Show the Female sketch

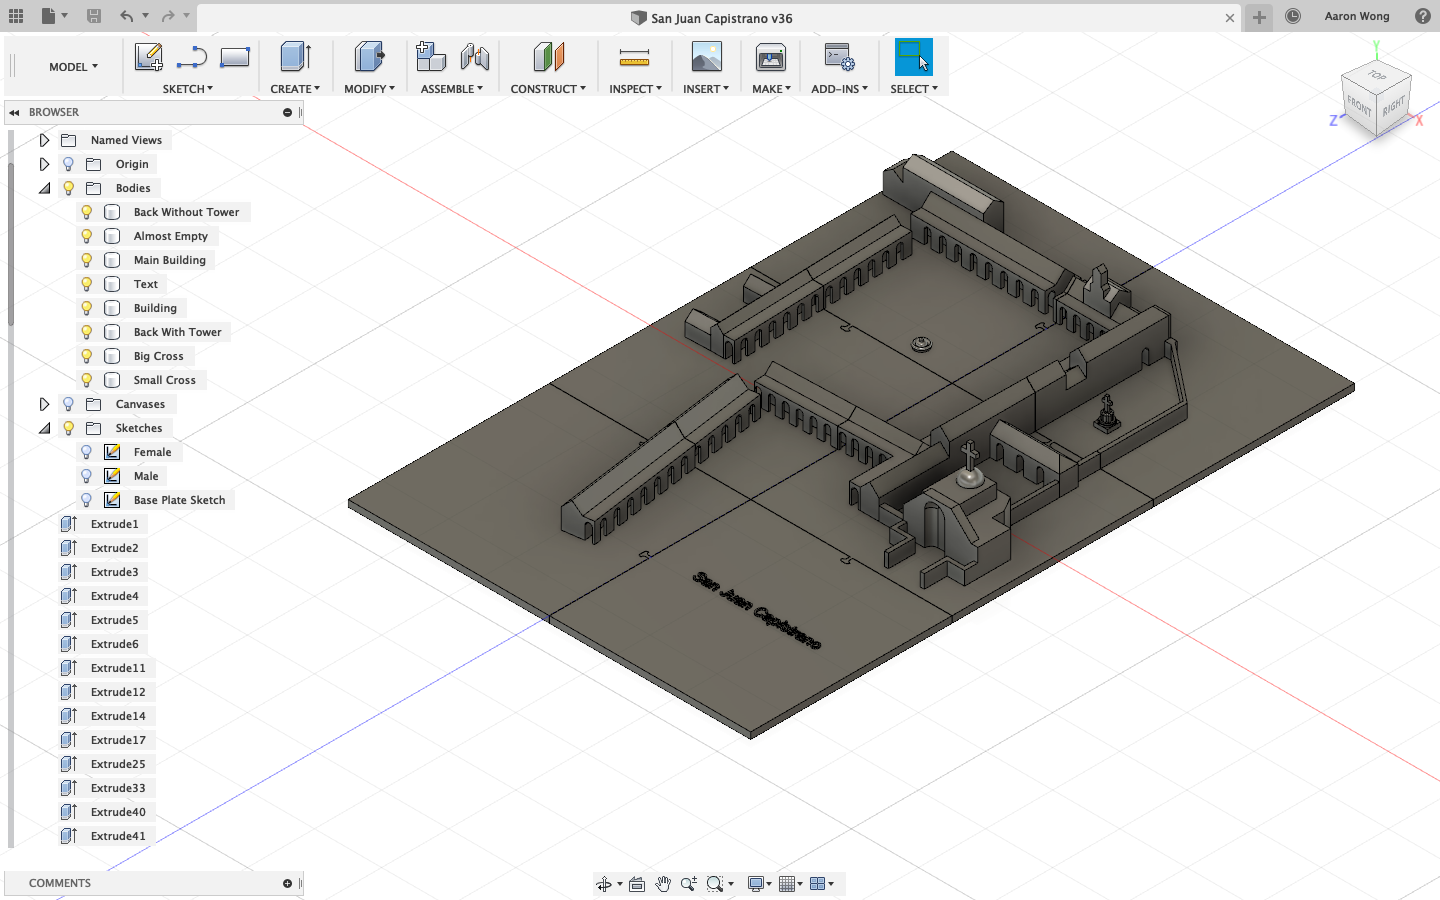(87, 452)
